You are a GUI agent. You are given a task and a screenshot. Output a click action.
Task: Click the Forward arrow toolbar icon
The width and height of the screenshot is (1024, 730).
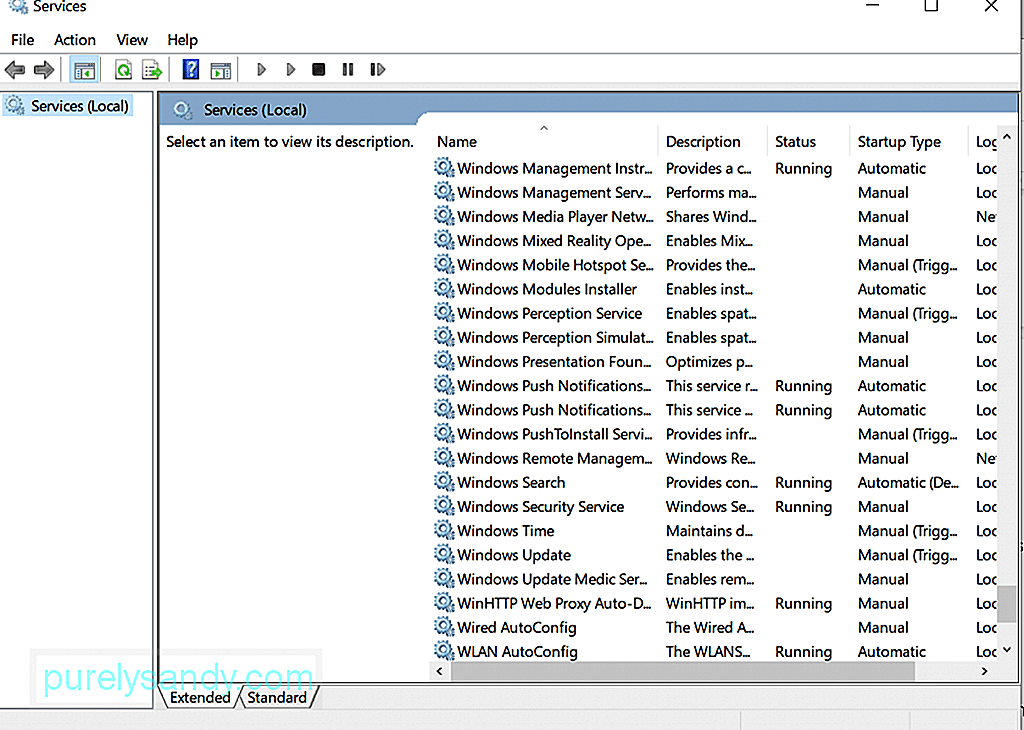coord(44,69)
